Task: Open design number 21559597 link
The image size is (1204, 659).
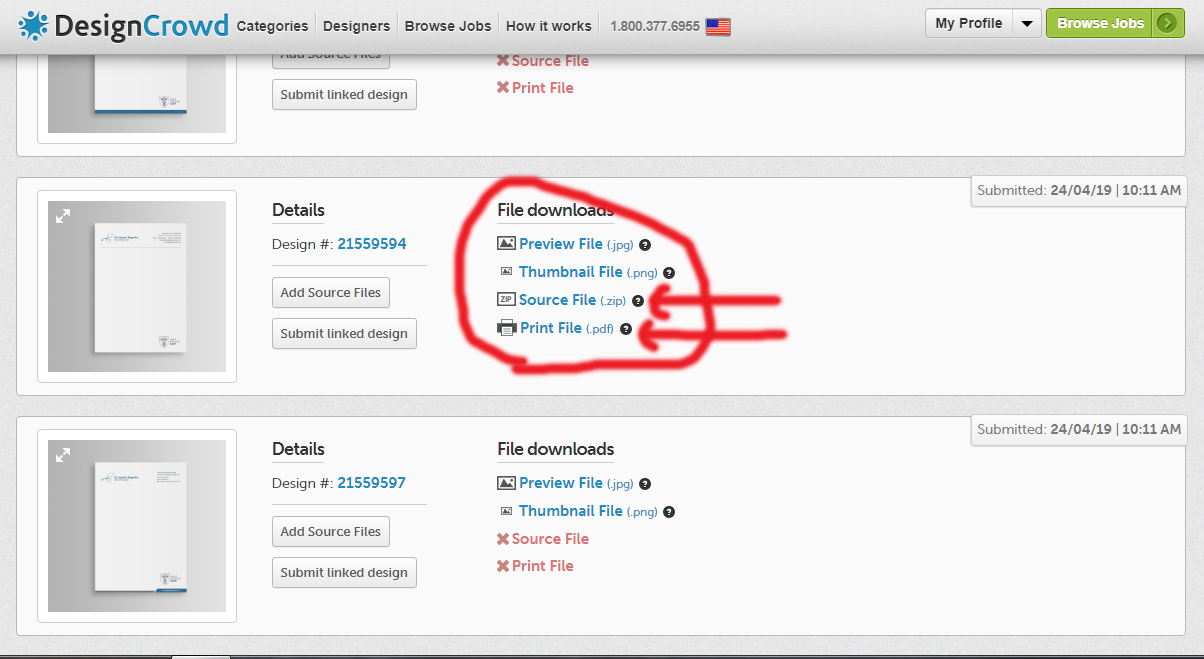Action: pyautogui.click(x=372, y=483)
